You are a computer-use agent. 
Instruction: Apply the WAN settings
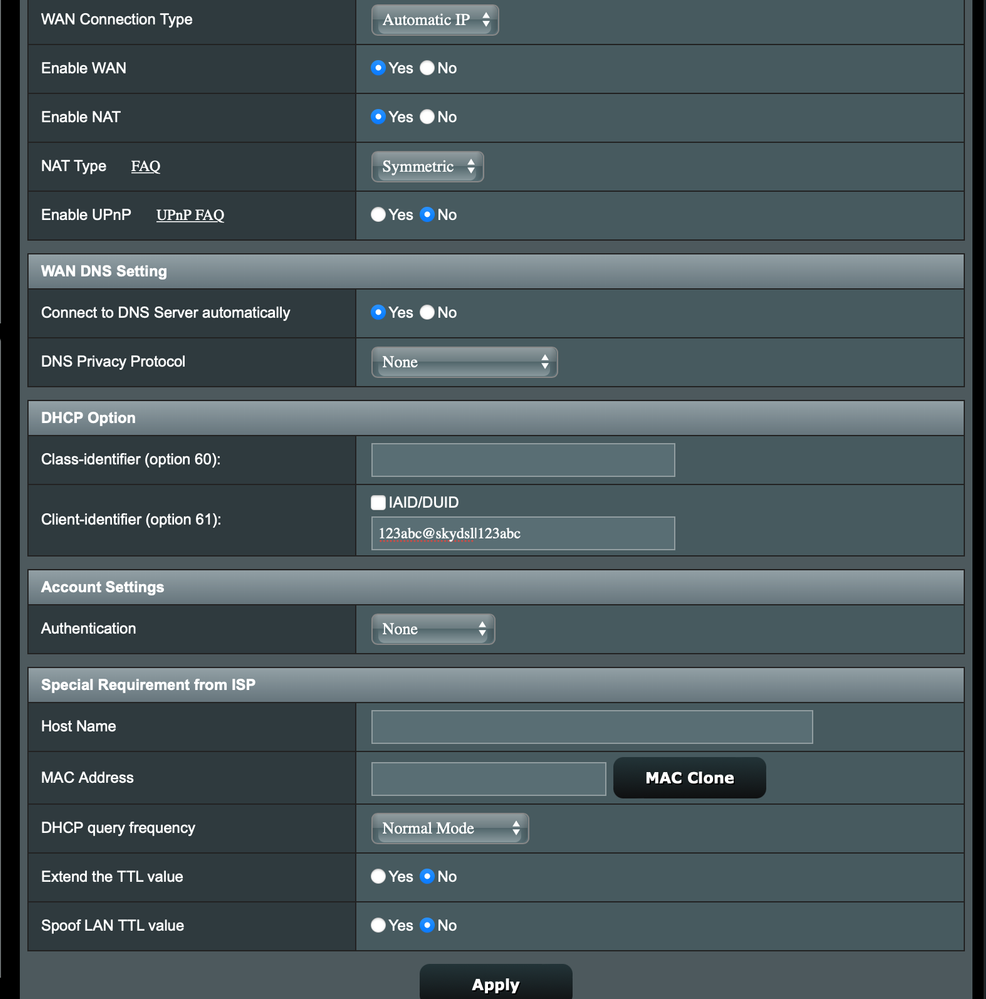[x=495, y=984]
